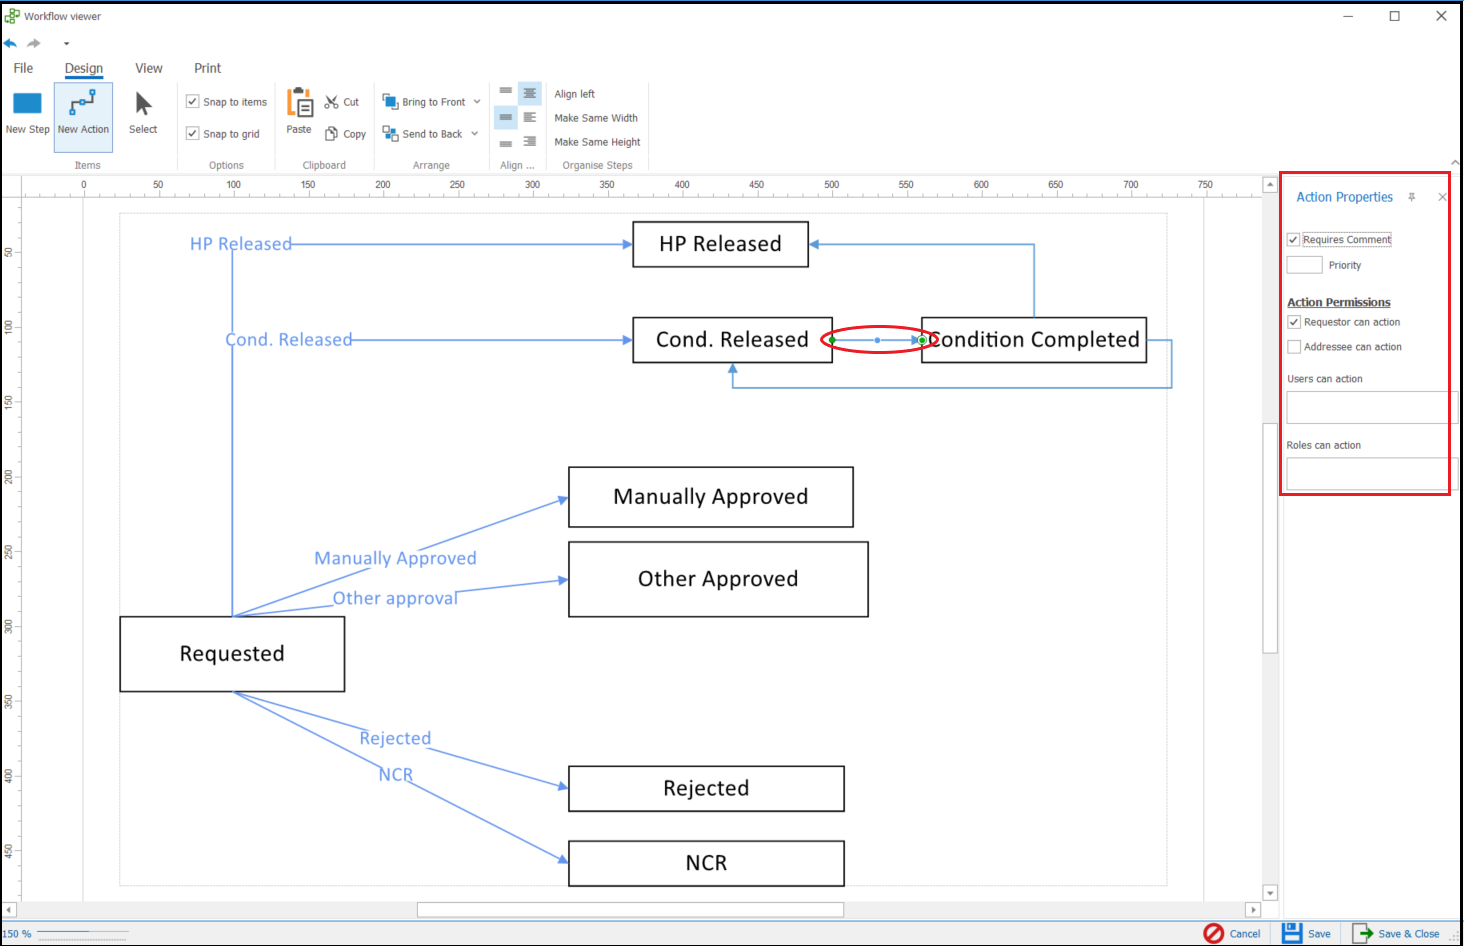This screenshot has width=1464, height=946.
Task: Click the Cancel button label
Action: tap(1245, 934)
